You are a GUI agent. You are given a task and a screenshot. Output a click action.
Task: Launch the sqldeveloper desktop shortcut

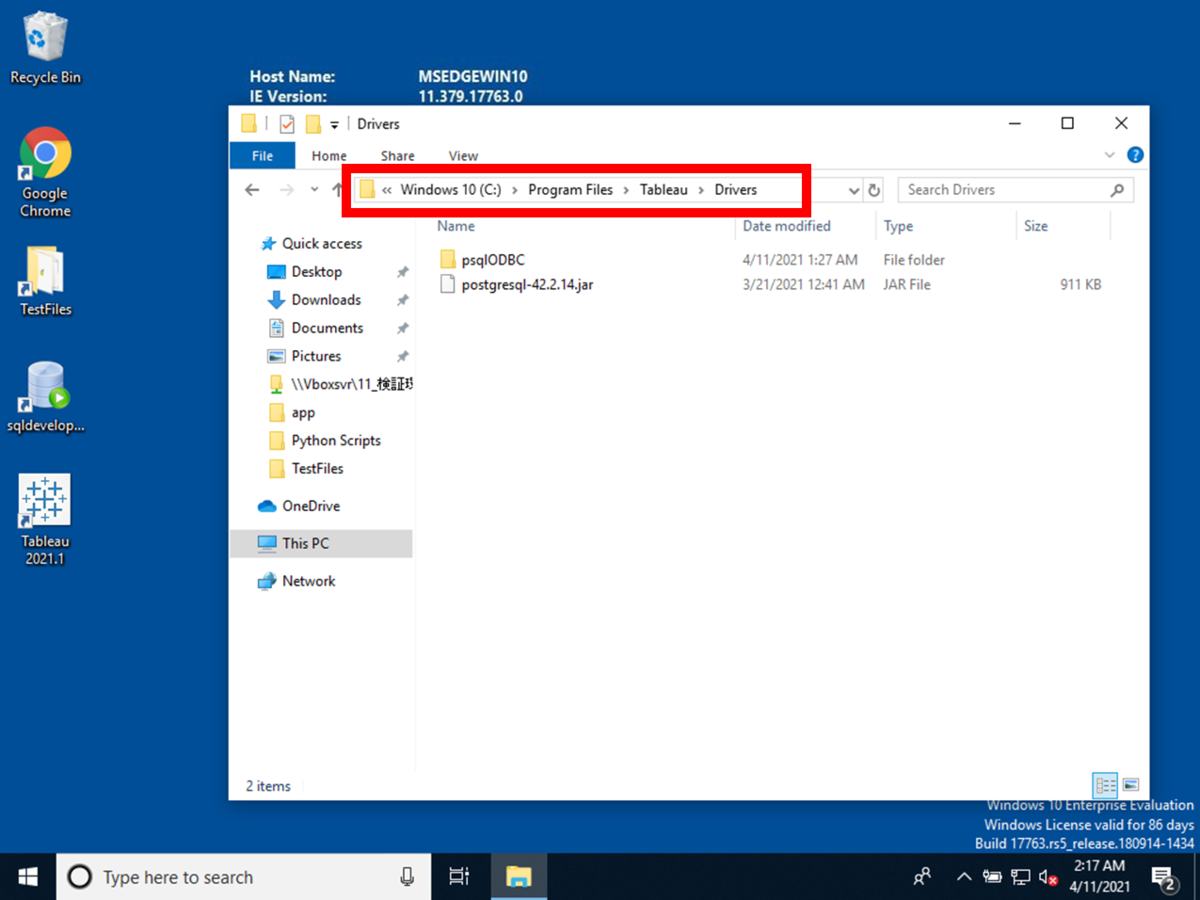(x=45, y=398)
